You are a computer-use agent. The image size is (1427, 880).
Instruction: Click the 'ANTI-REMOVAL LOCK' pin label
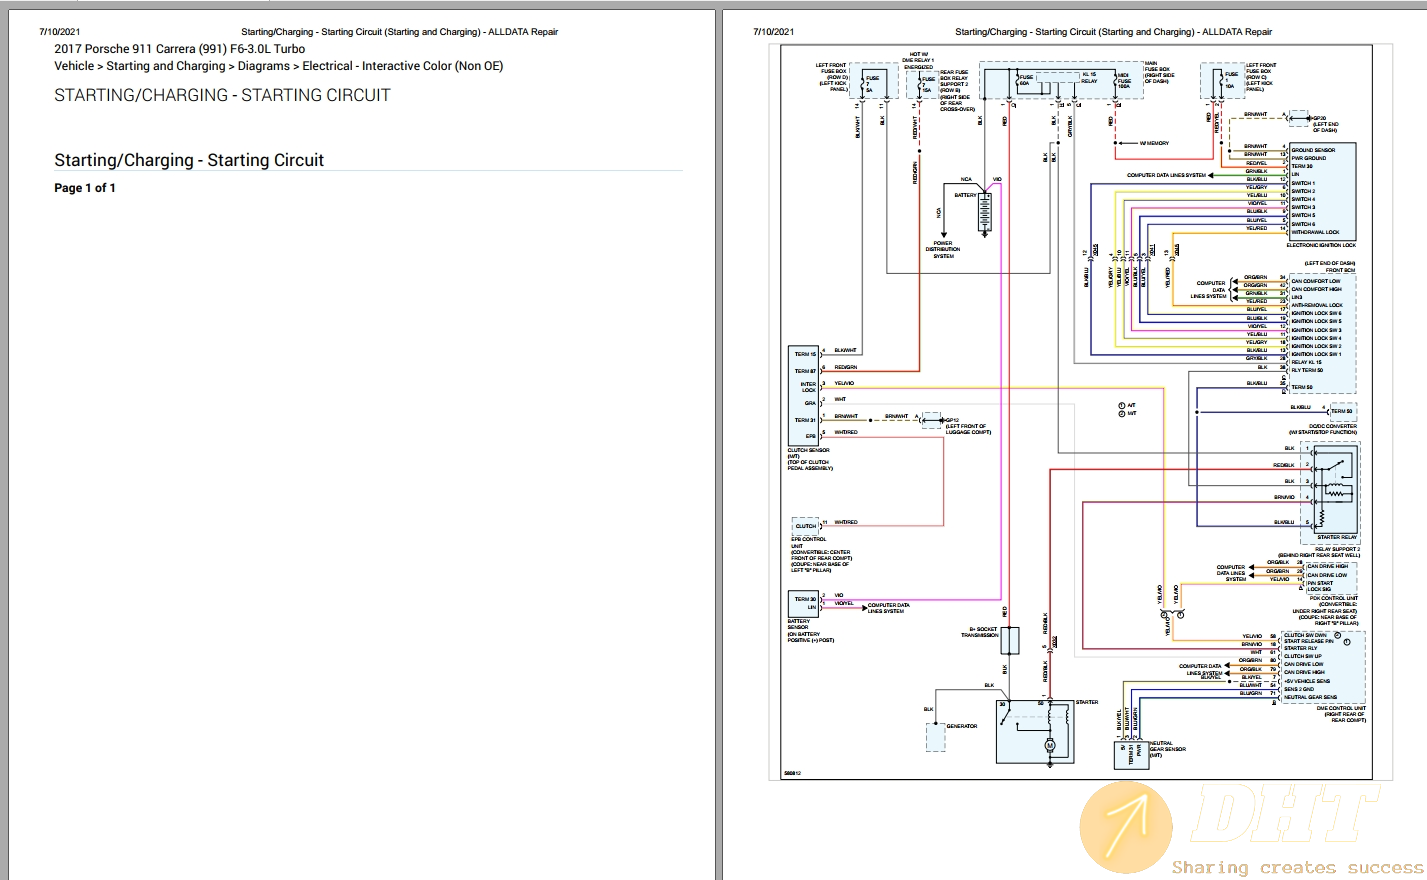(1317, 305)
